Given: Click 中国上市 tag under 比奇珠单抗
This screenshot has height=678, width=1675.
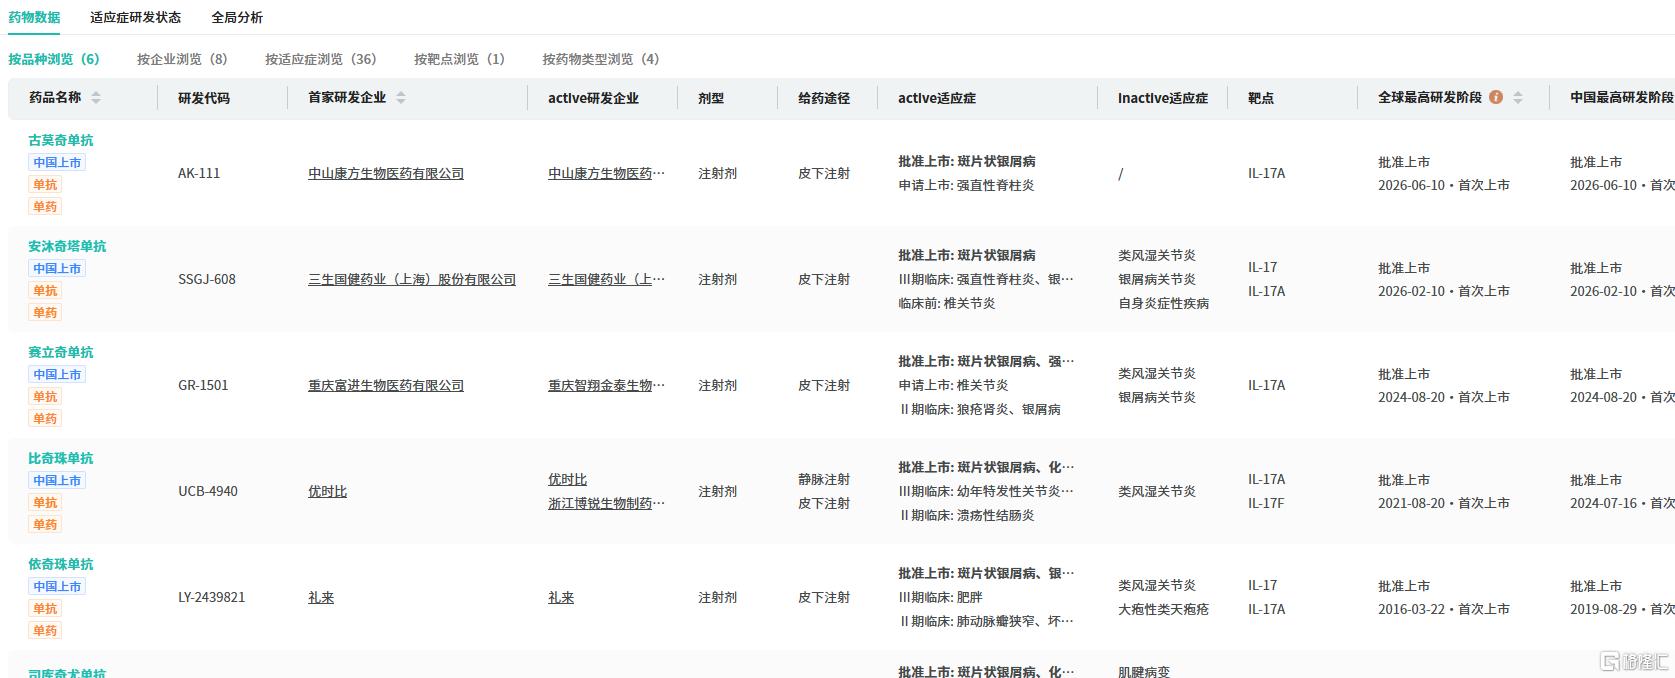Looking at the screenshot, I should (57, 481).
